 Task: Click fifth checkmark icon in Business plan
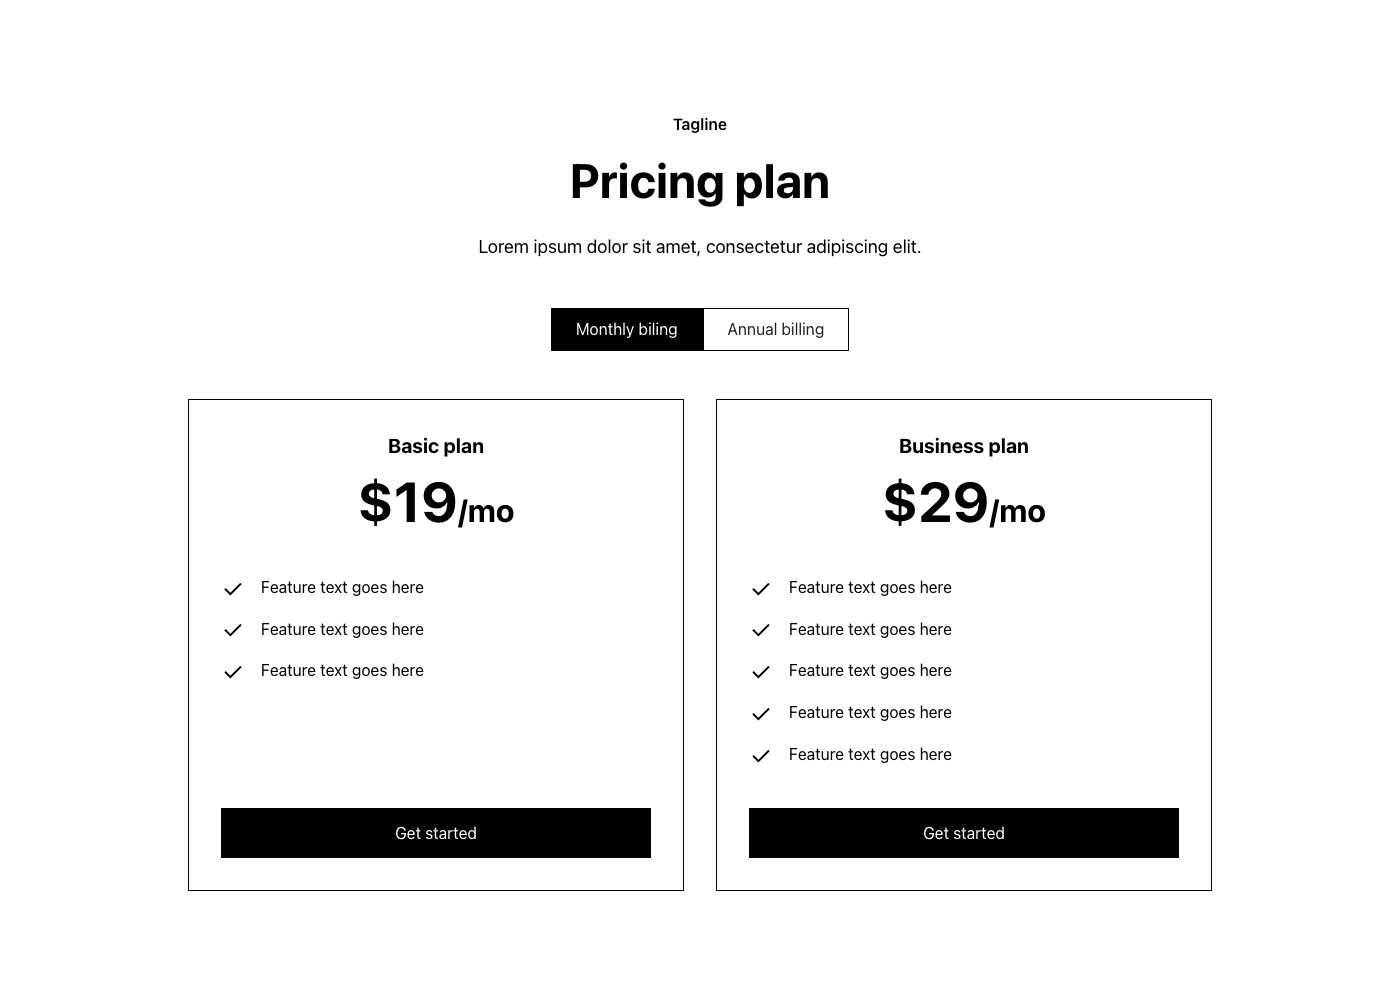click(x=761, y=756)
